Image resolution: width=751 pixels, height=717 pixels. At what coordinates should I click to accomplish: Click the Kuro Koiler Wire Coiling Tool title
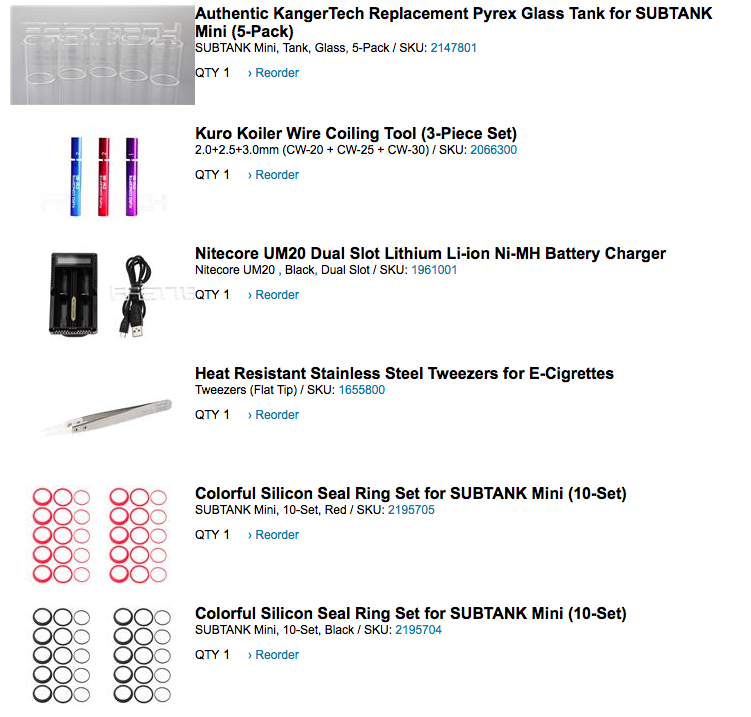pyautogui.click(x=356, y=133)
